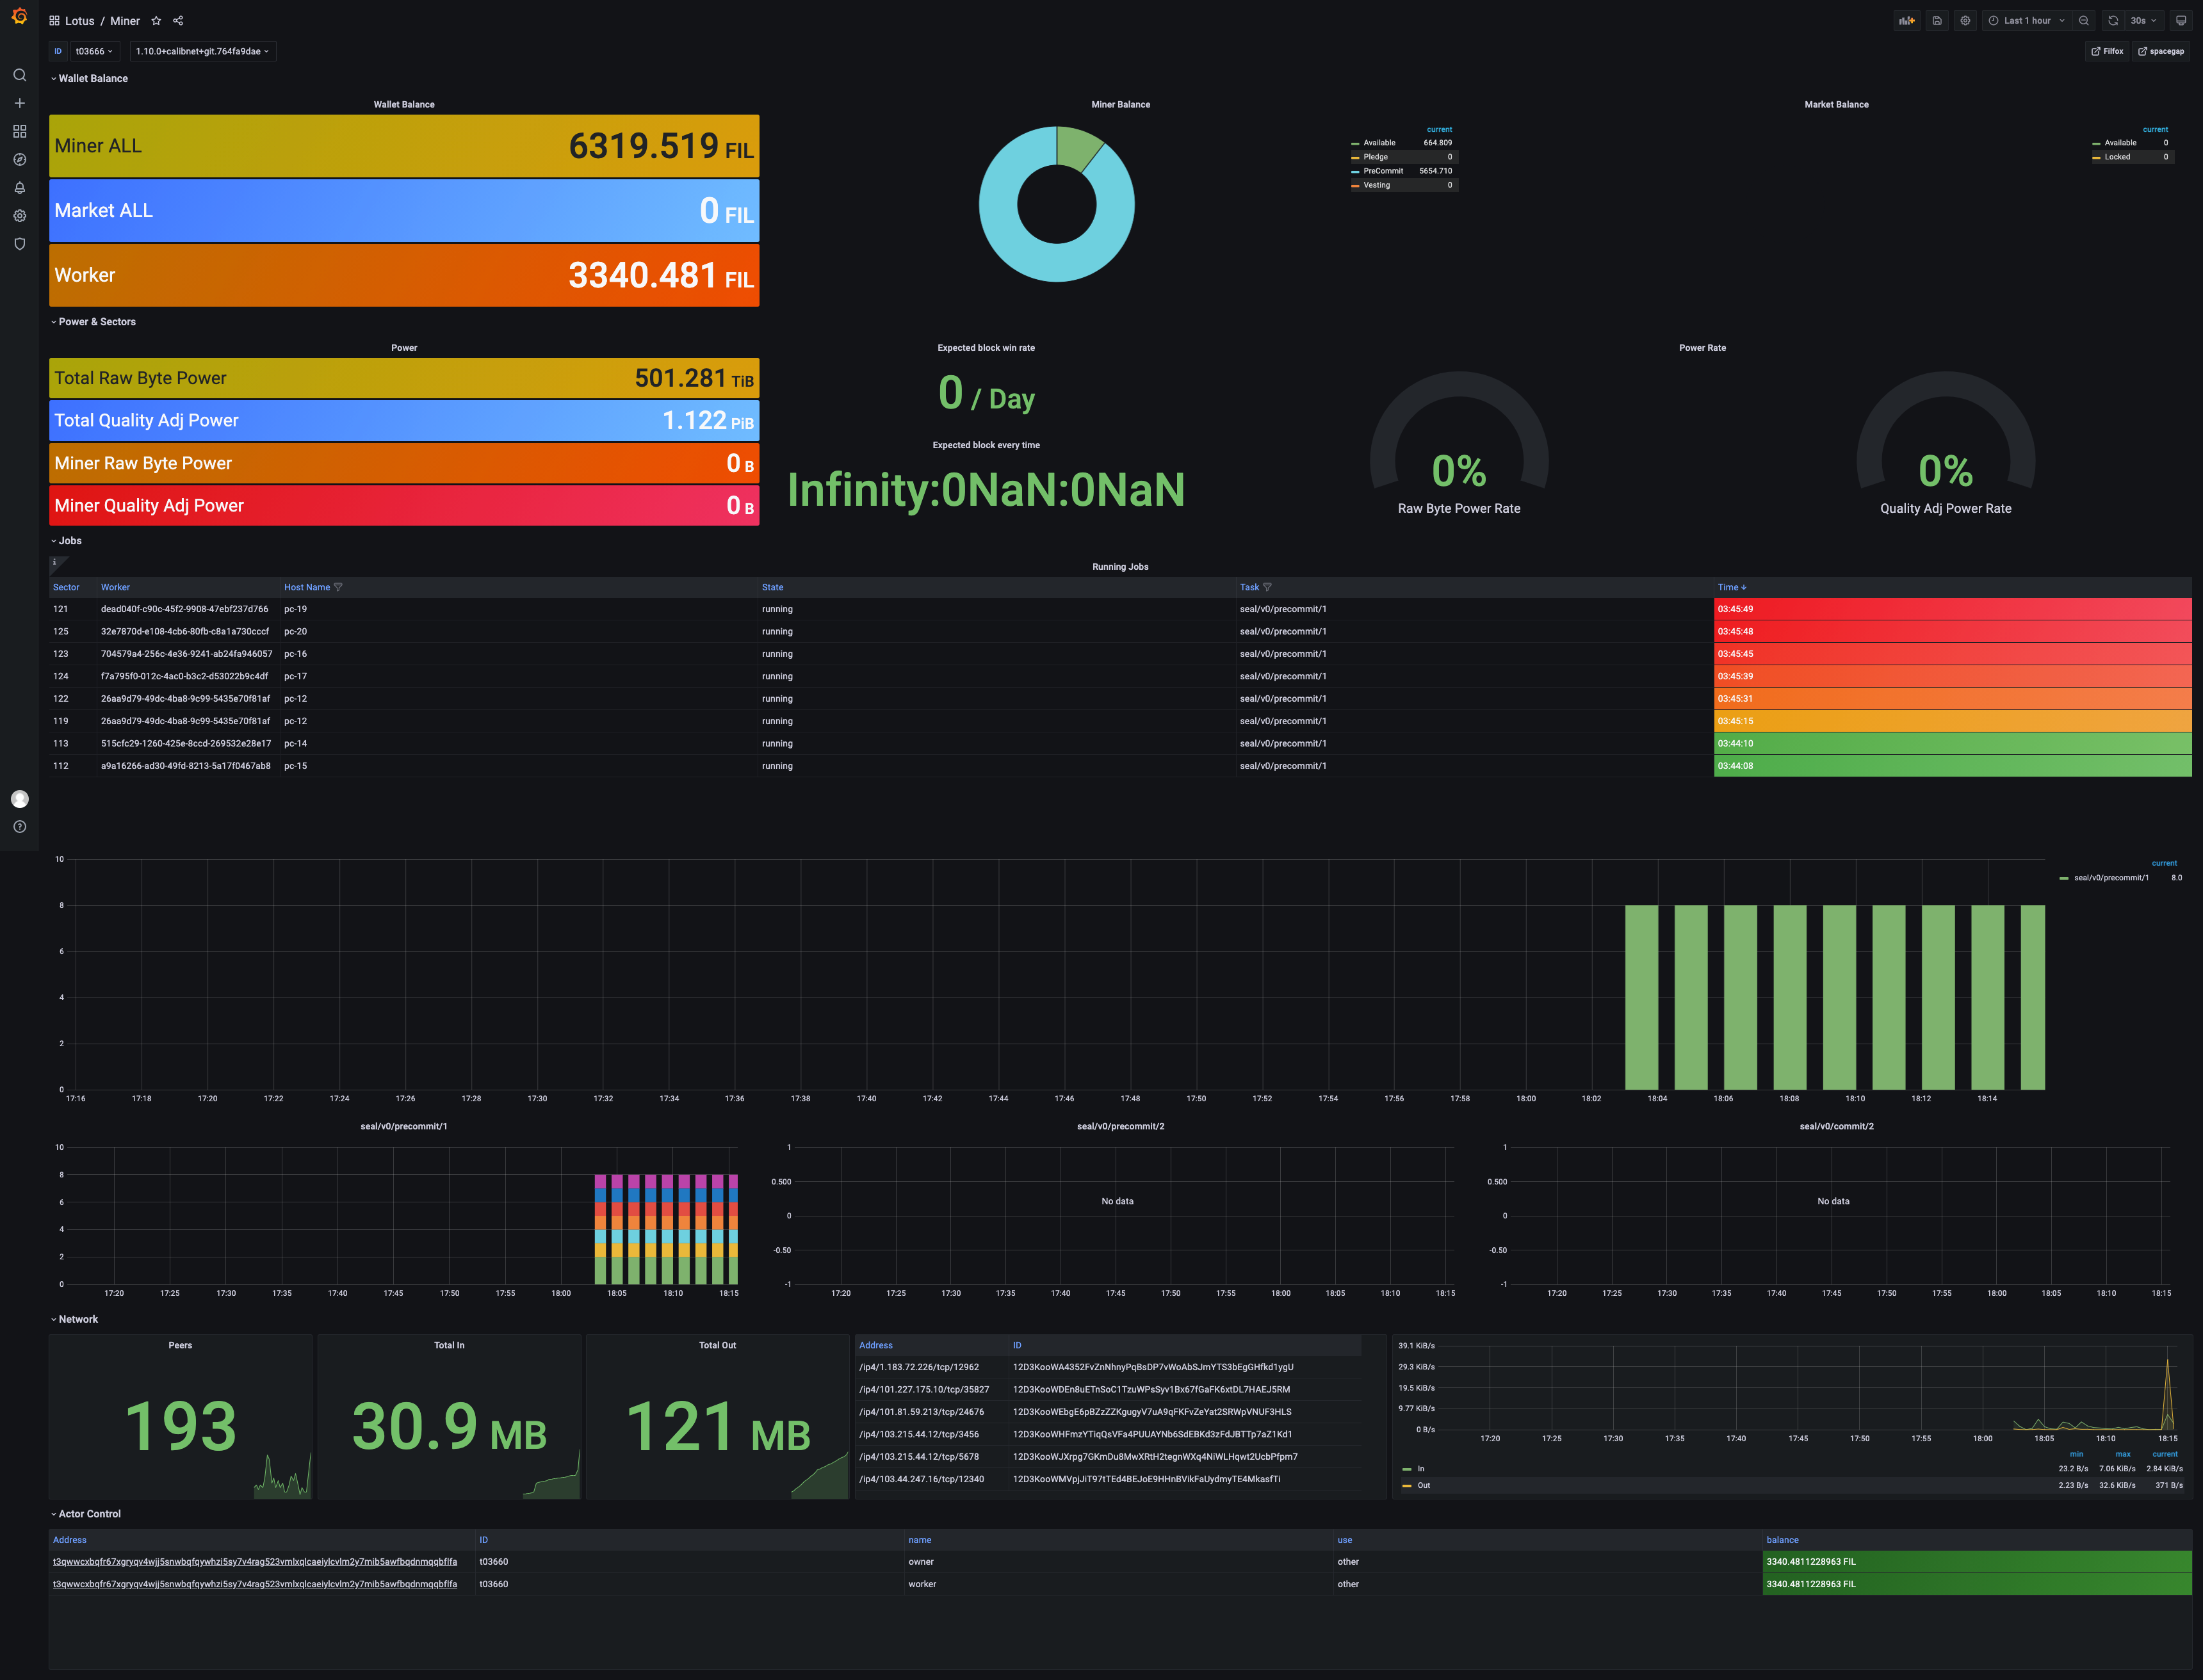The height and width of the screenshot is (1680, 2203).
Task: Open the t03666 miner ID dropdown
Action: tap(94, 51)
